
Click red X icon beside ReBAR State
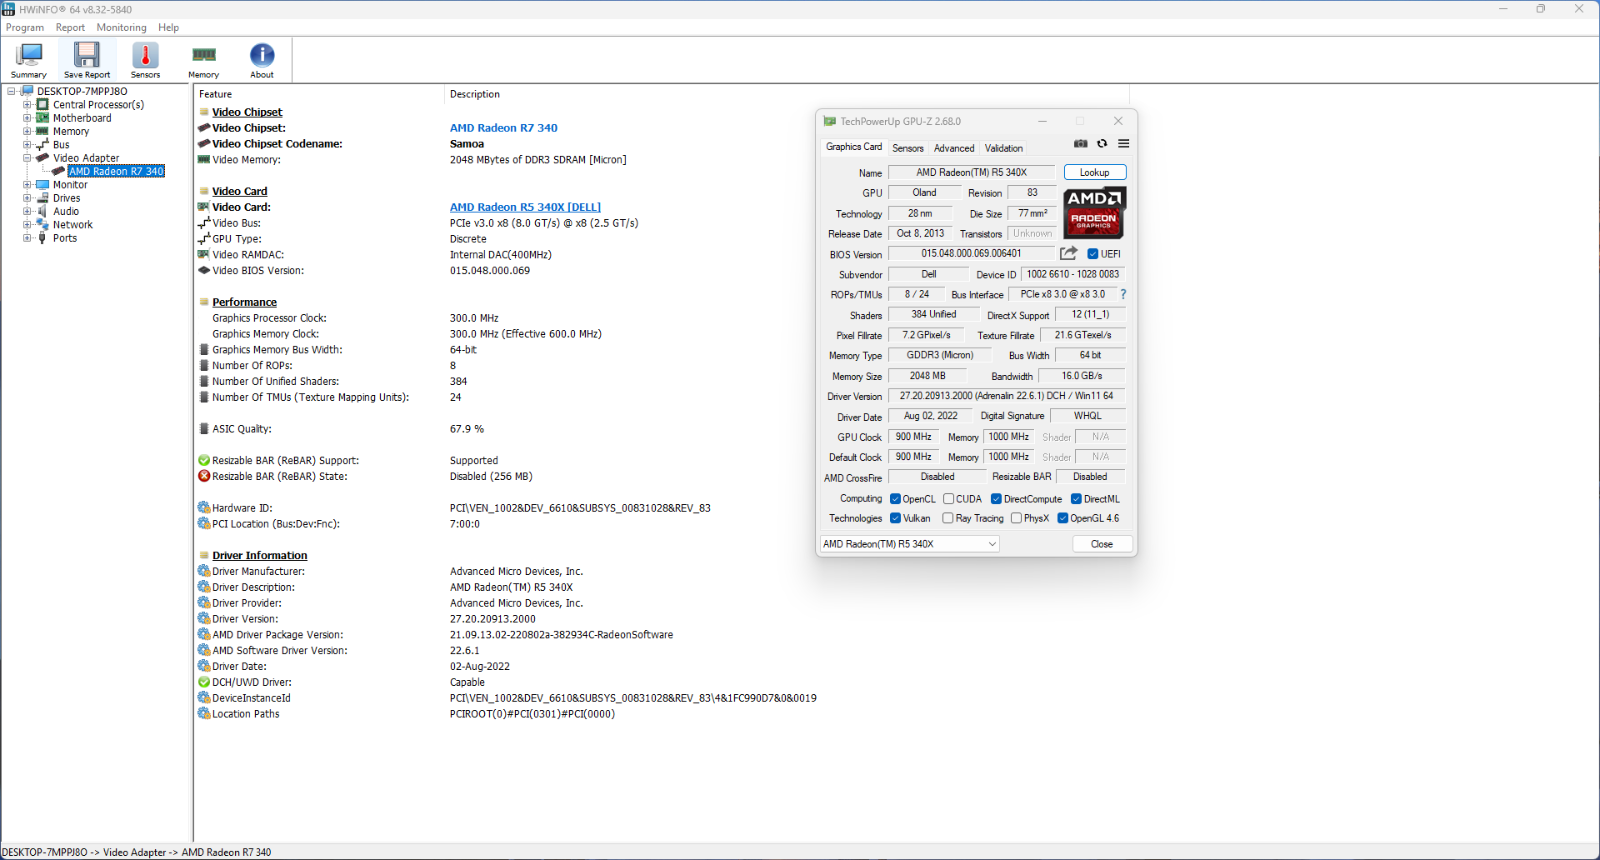point(204,476)
